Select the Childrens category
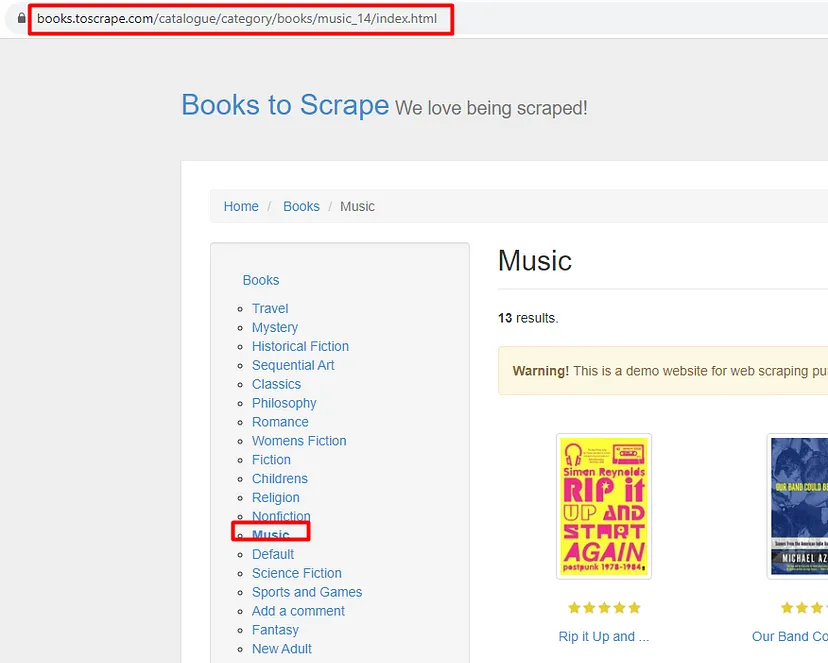The width and height of the screenshot is (828, 663). [280, 479]
